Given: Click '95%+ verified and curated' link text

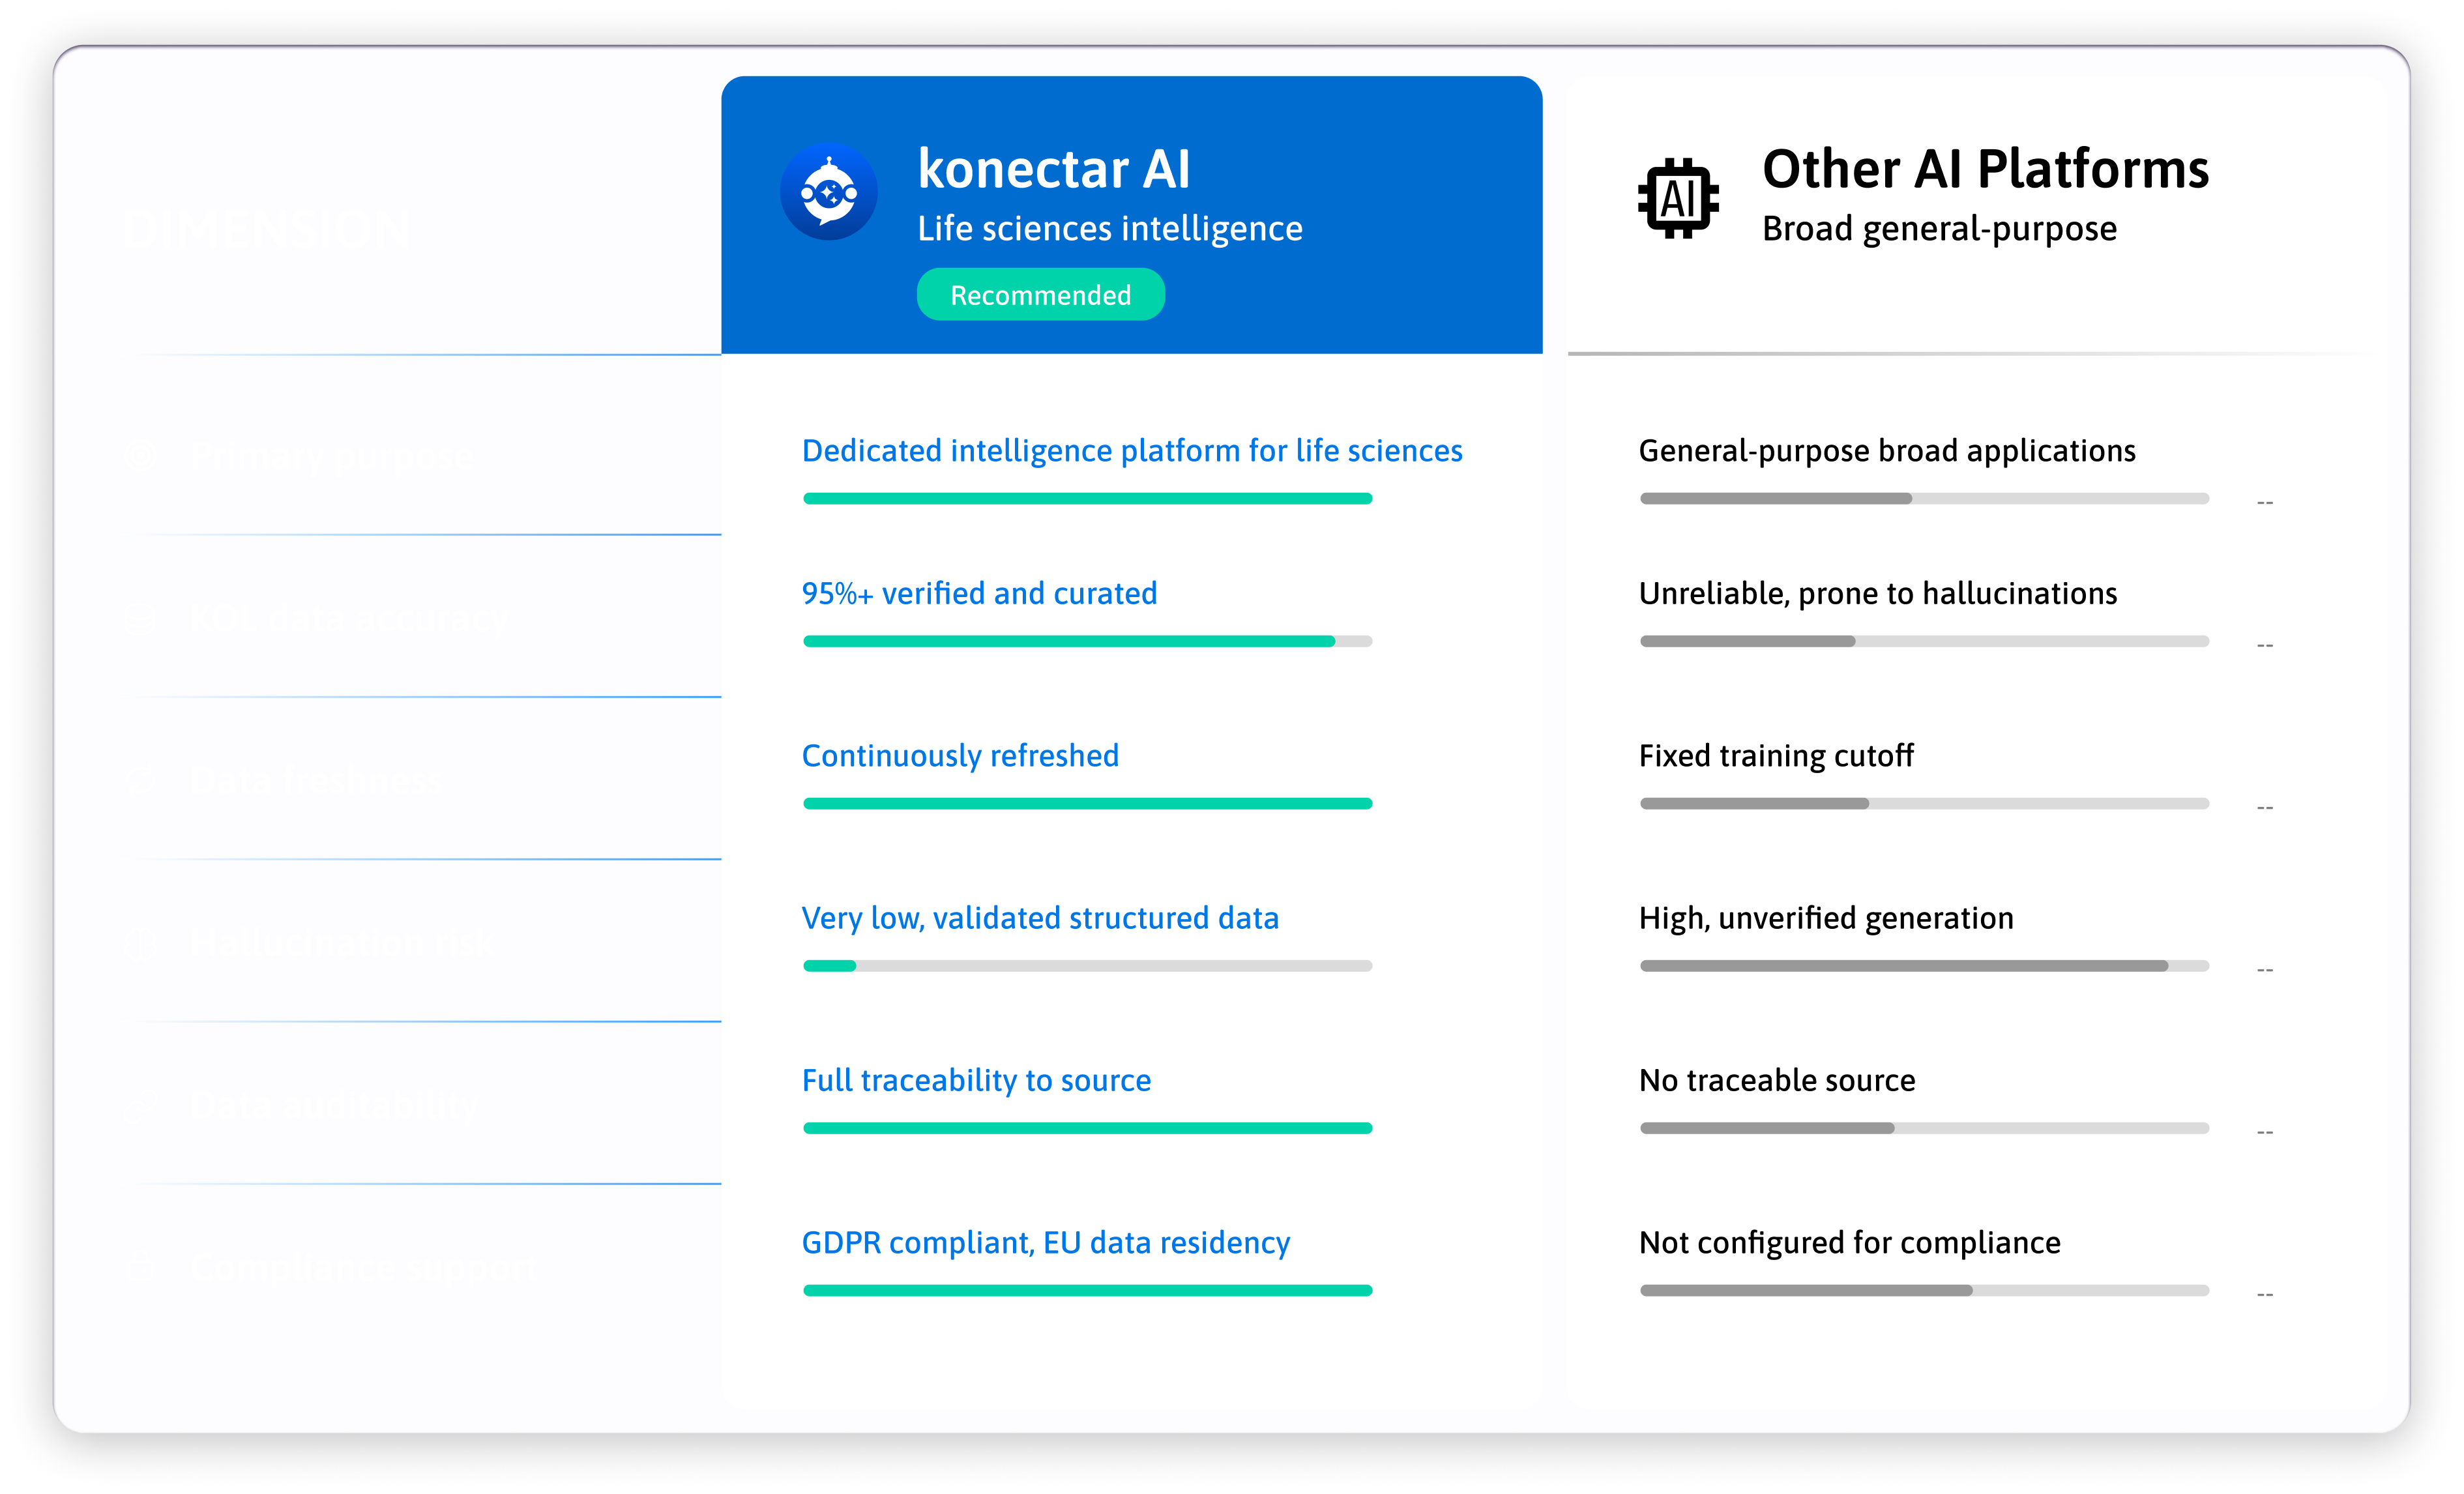Looking at the screenshot, I should point(979,594).
